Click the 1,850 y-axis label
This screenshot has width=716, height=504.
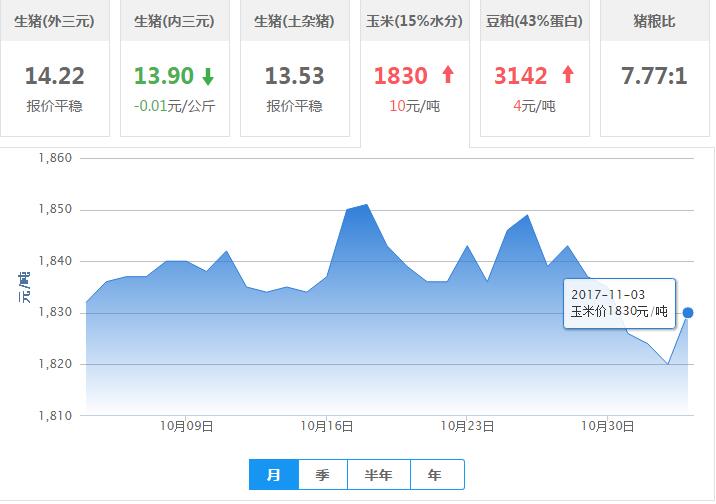click(55, 210)
